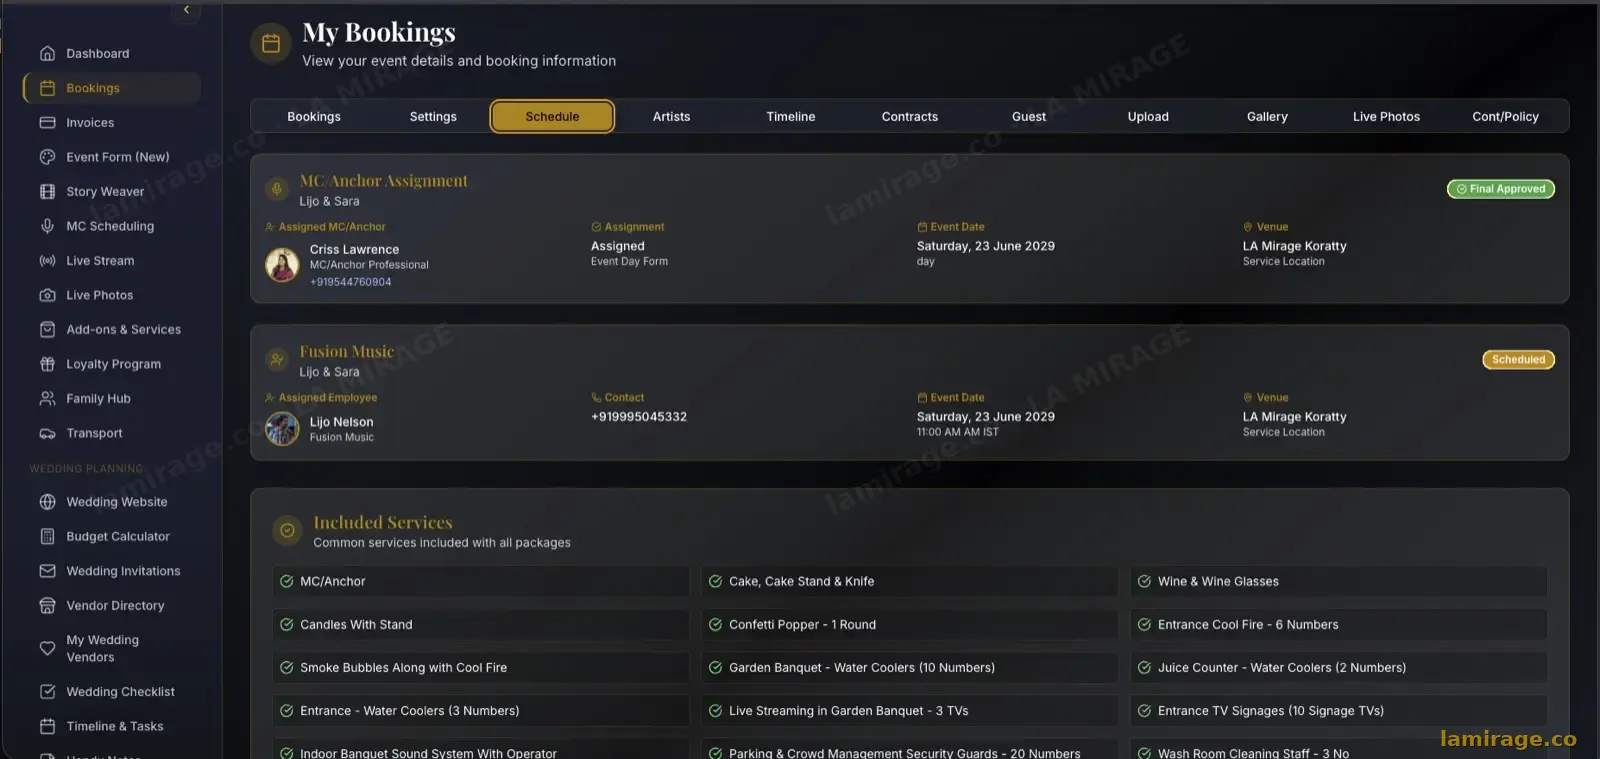Open MC Scheduling microphone icon
Viewport: 1600px width, 759px height.
[47, 226]
